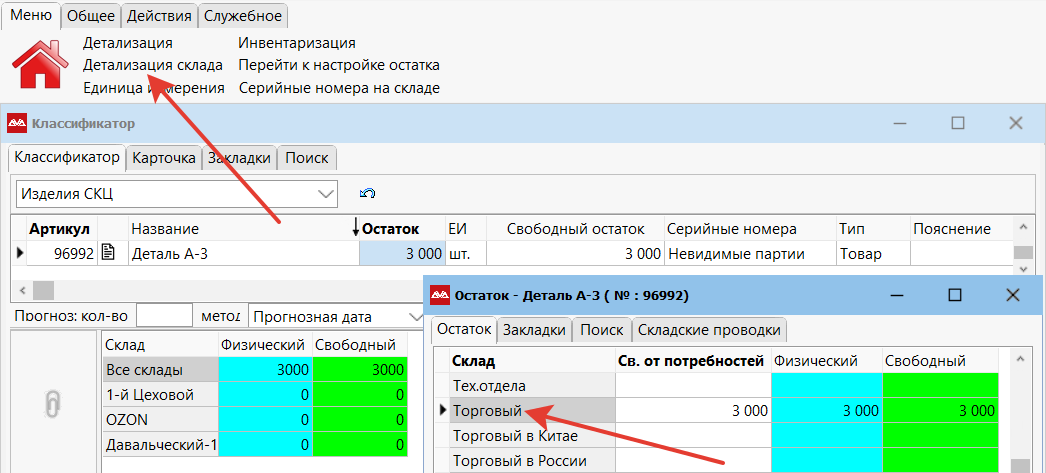
Task: Switch to the Складские проводки tab
Action: 709,329
